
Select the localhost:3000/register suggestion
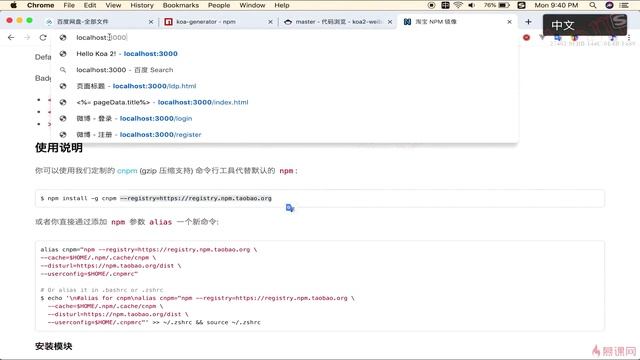point(285,134)
